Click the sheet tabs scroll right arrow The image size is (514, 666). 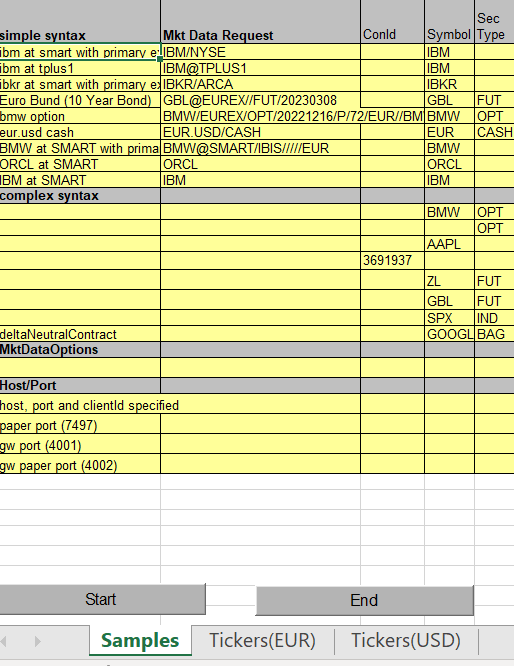[37, 641]
